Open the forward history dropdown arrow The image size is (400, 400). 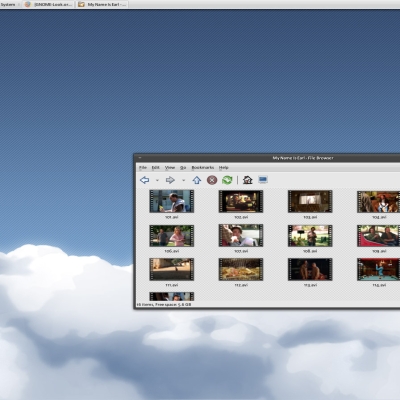tap(183, 180)
